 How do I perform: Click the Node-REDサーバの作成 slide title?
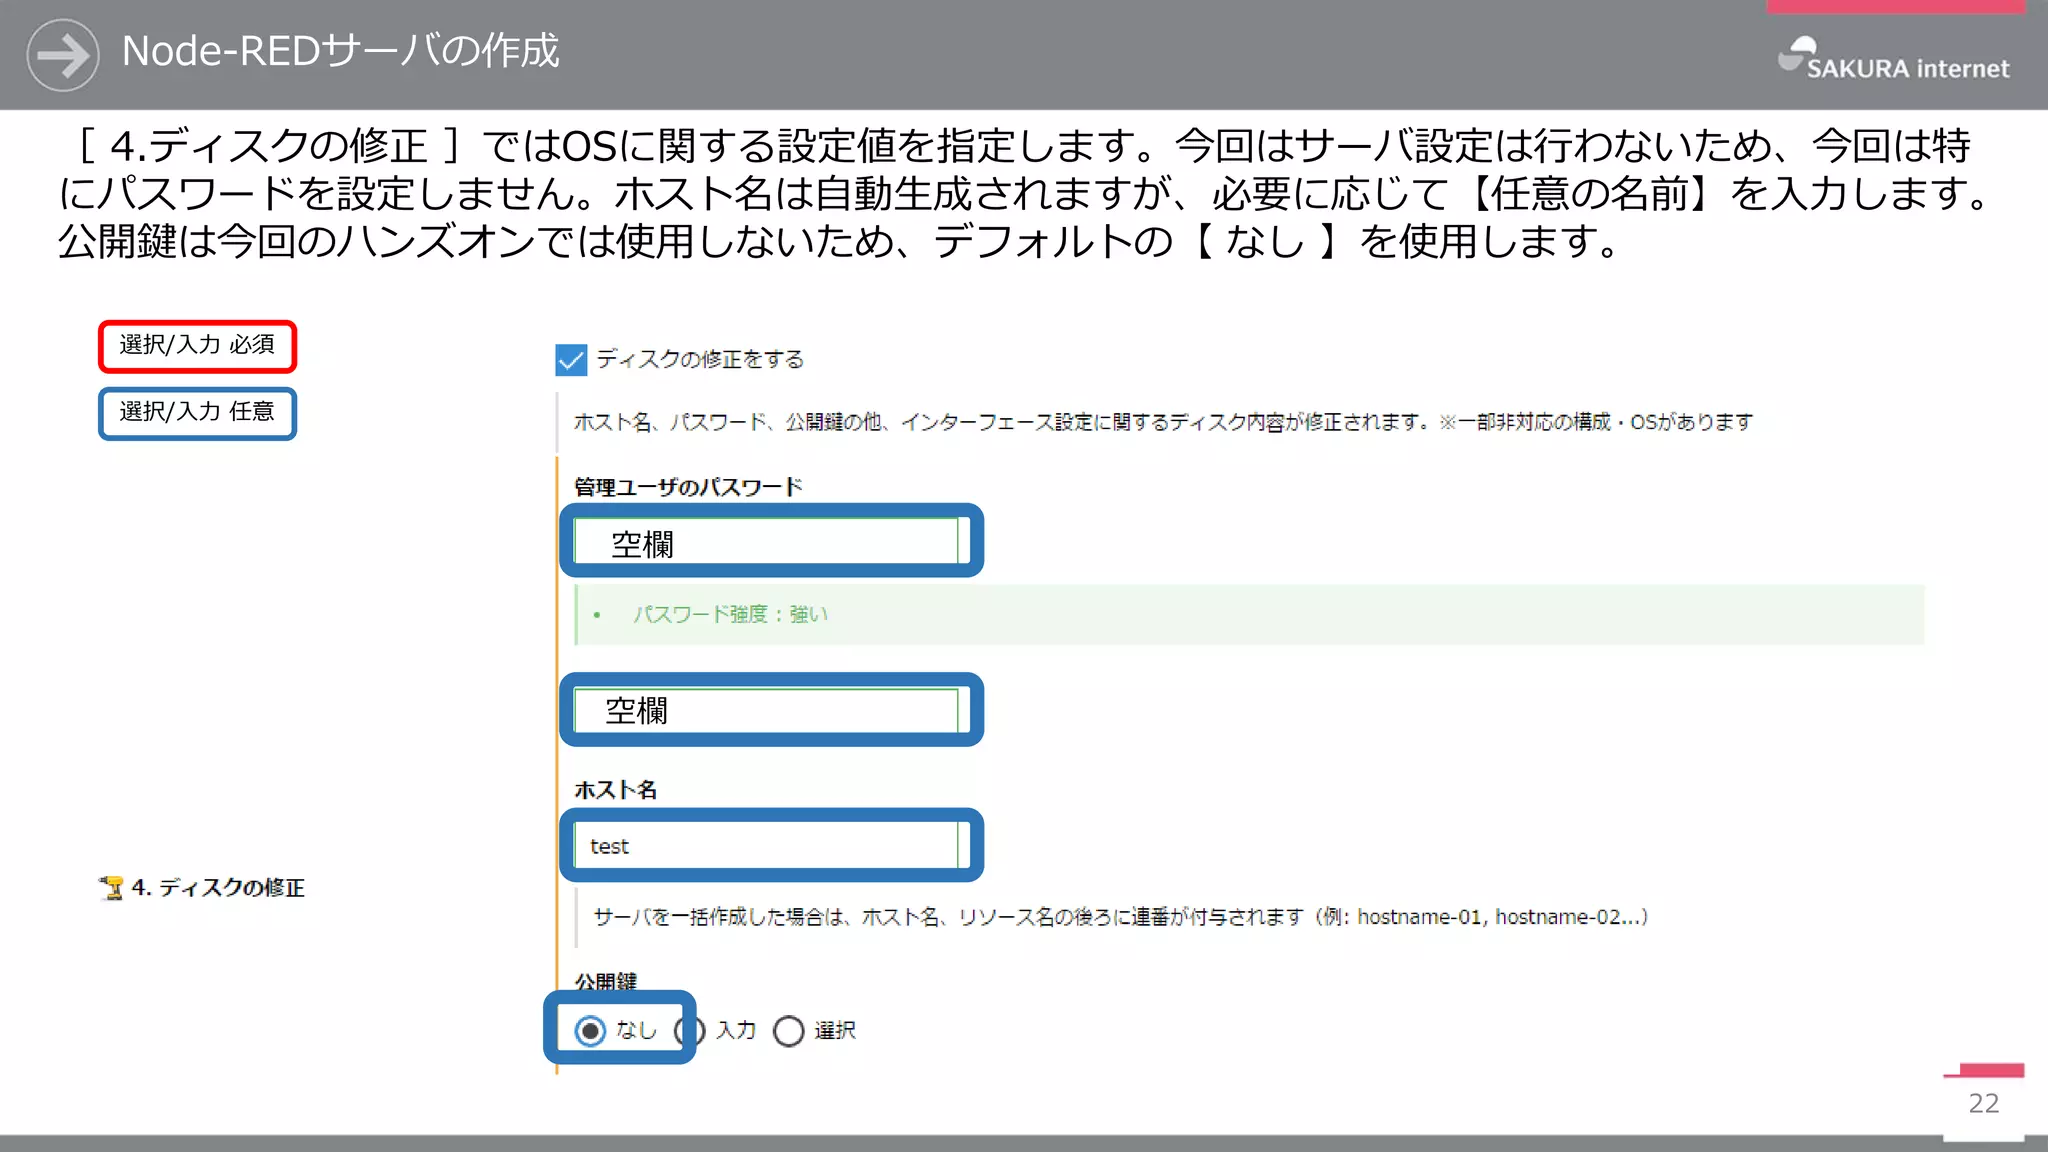[x=340, y=51]
